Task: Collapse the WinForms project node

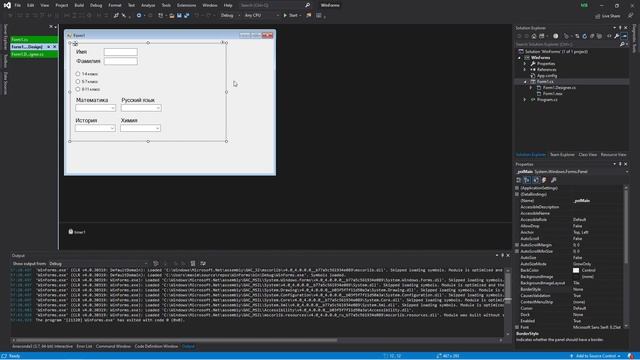Action: pyautogui.click(x=520, y=58)
